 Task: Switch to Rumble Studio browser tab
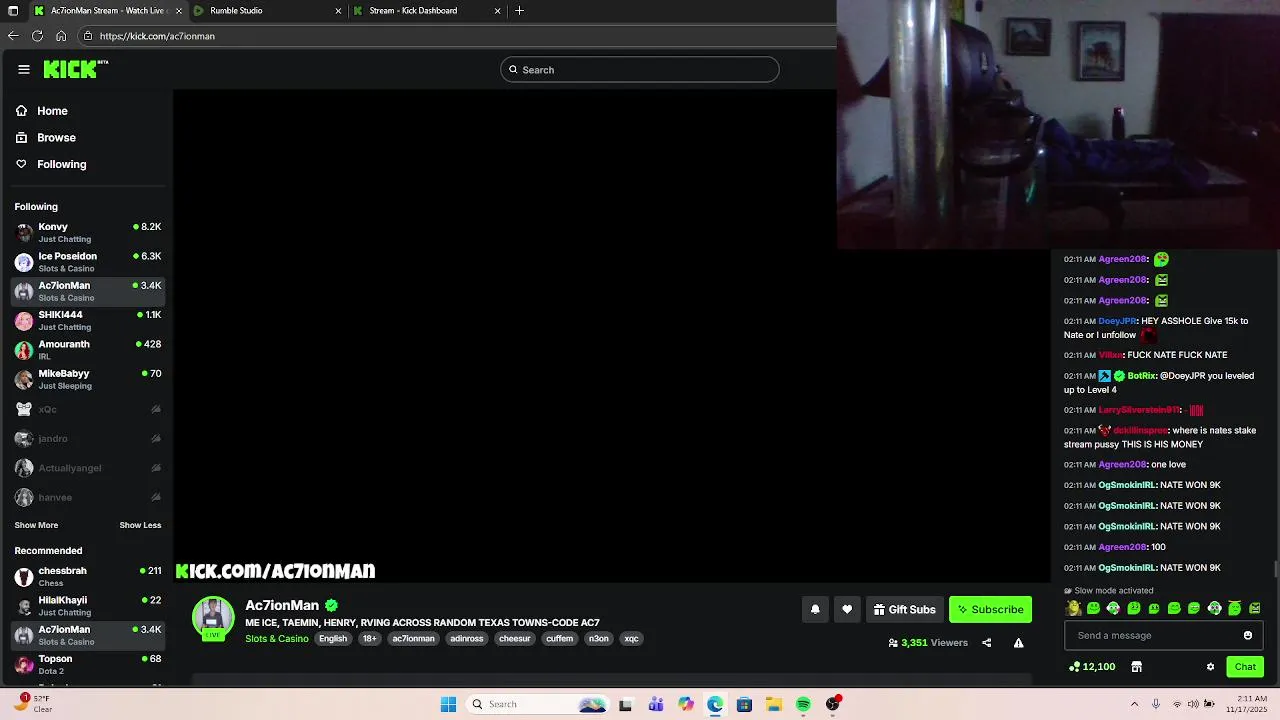[x=265, y=11]
